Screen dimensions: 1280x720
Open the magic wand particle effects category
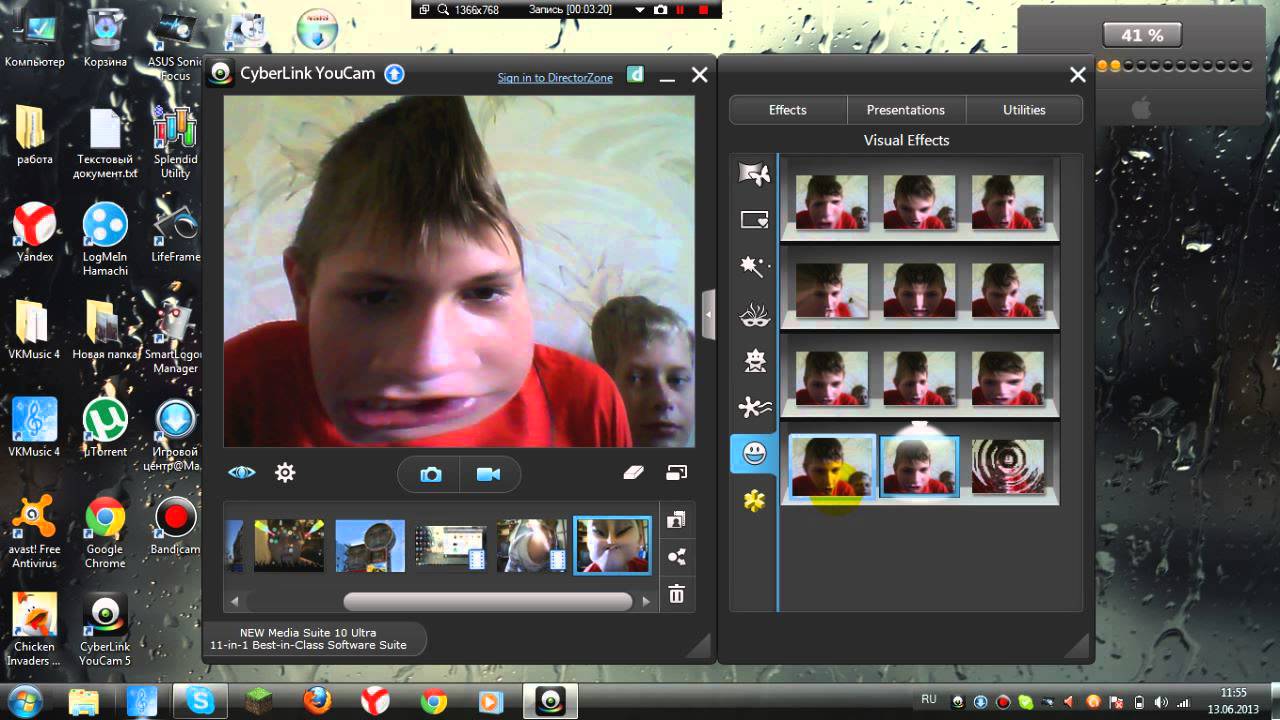pos(754,267)
